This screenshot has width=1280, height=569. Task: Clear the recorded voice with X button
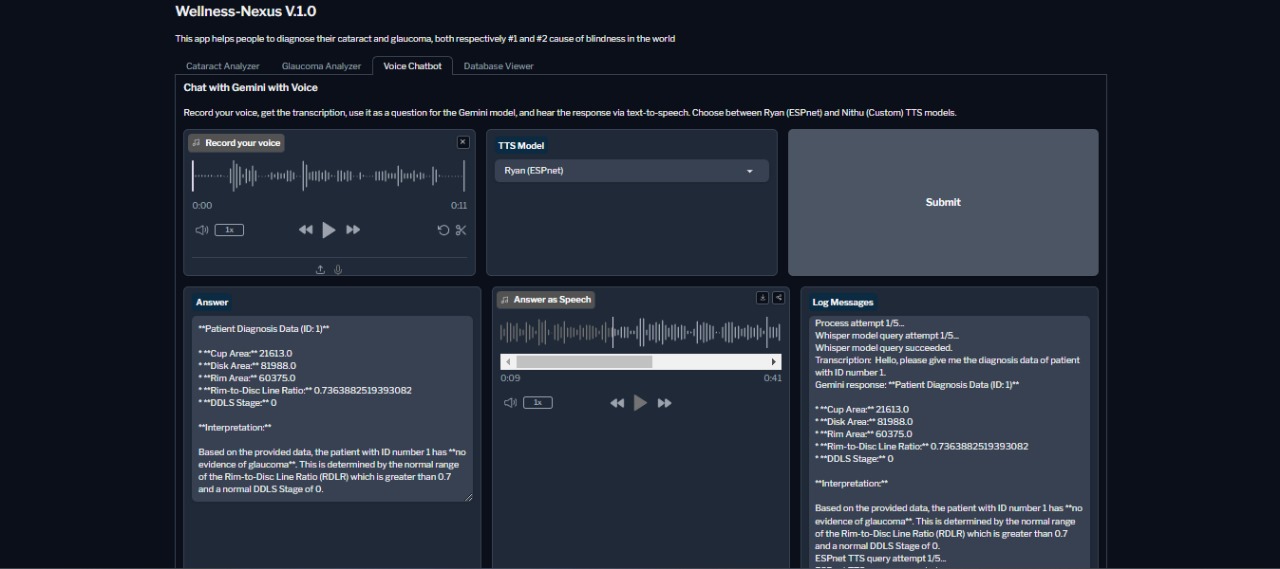[x=463, y=142]
